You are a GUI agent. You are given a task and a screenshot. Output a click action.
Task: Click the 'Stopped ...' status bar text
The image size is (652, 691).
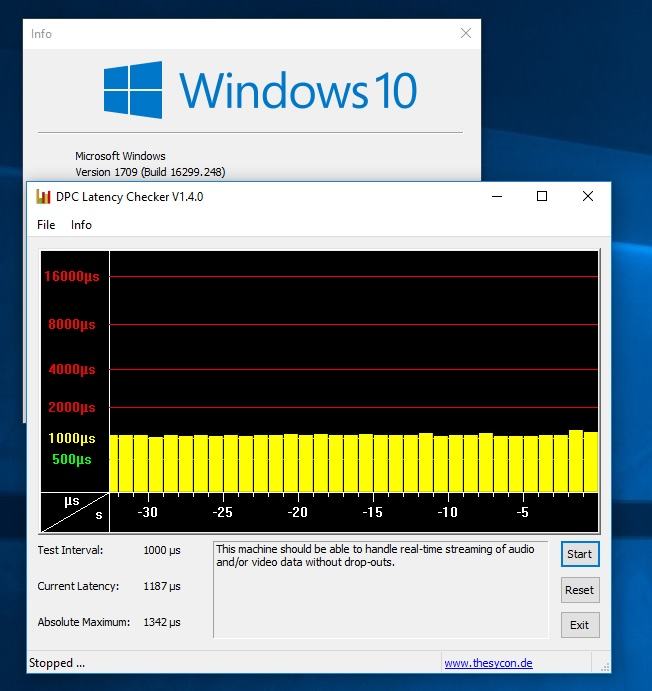(57, 663)
